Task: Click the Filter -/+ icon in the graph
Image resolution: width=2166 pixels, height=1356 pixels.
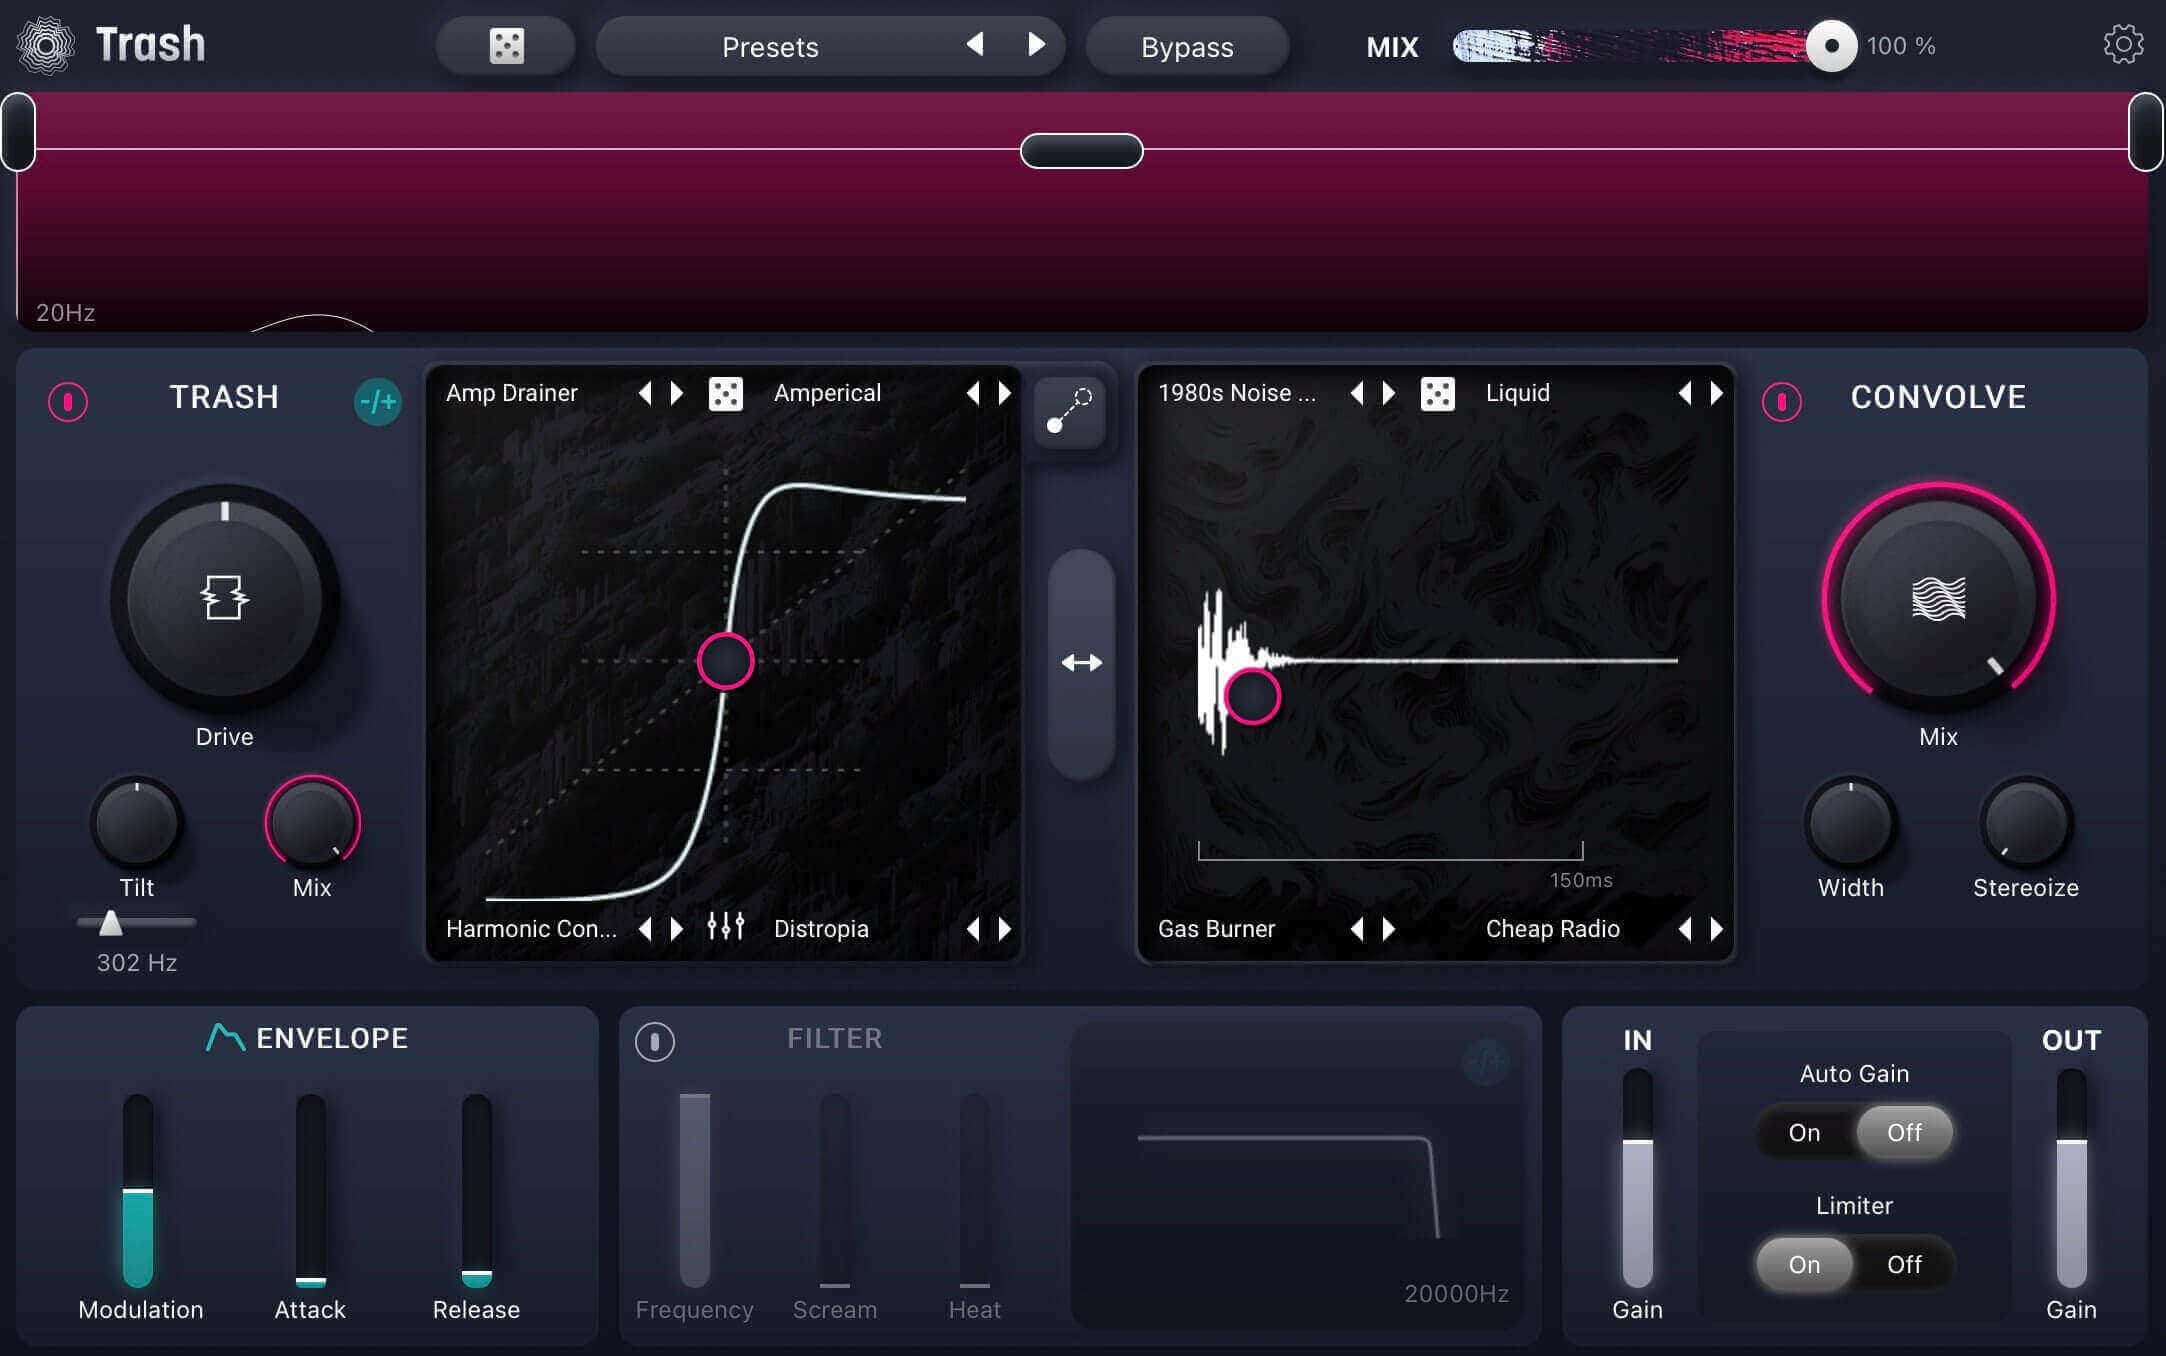Action: coord(1486,1060)
